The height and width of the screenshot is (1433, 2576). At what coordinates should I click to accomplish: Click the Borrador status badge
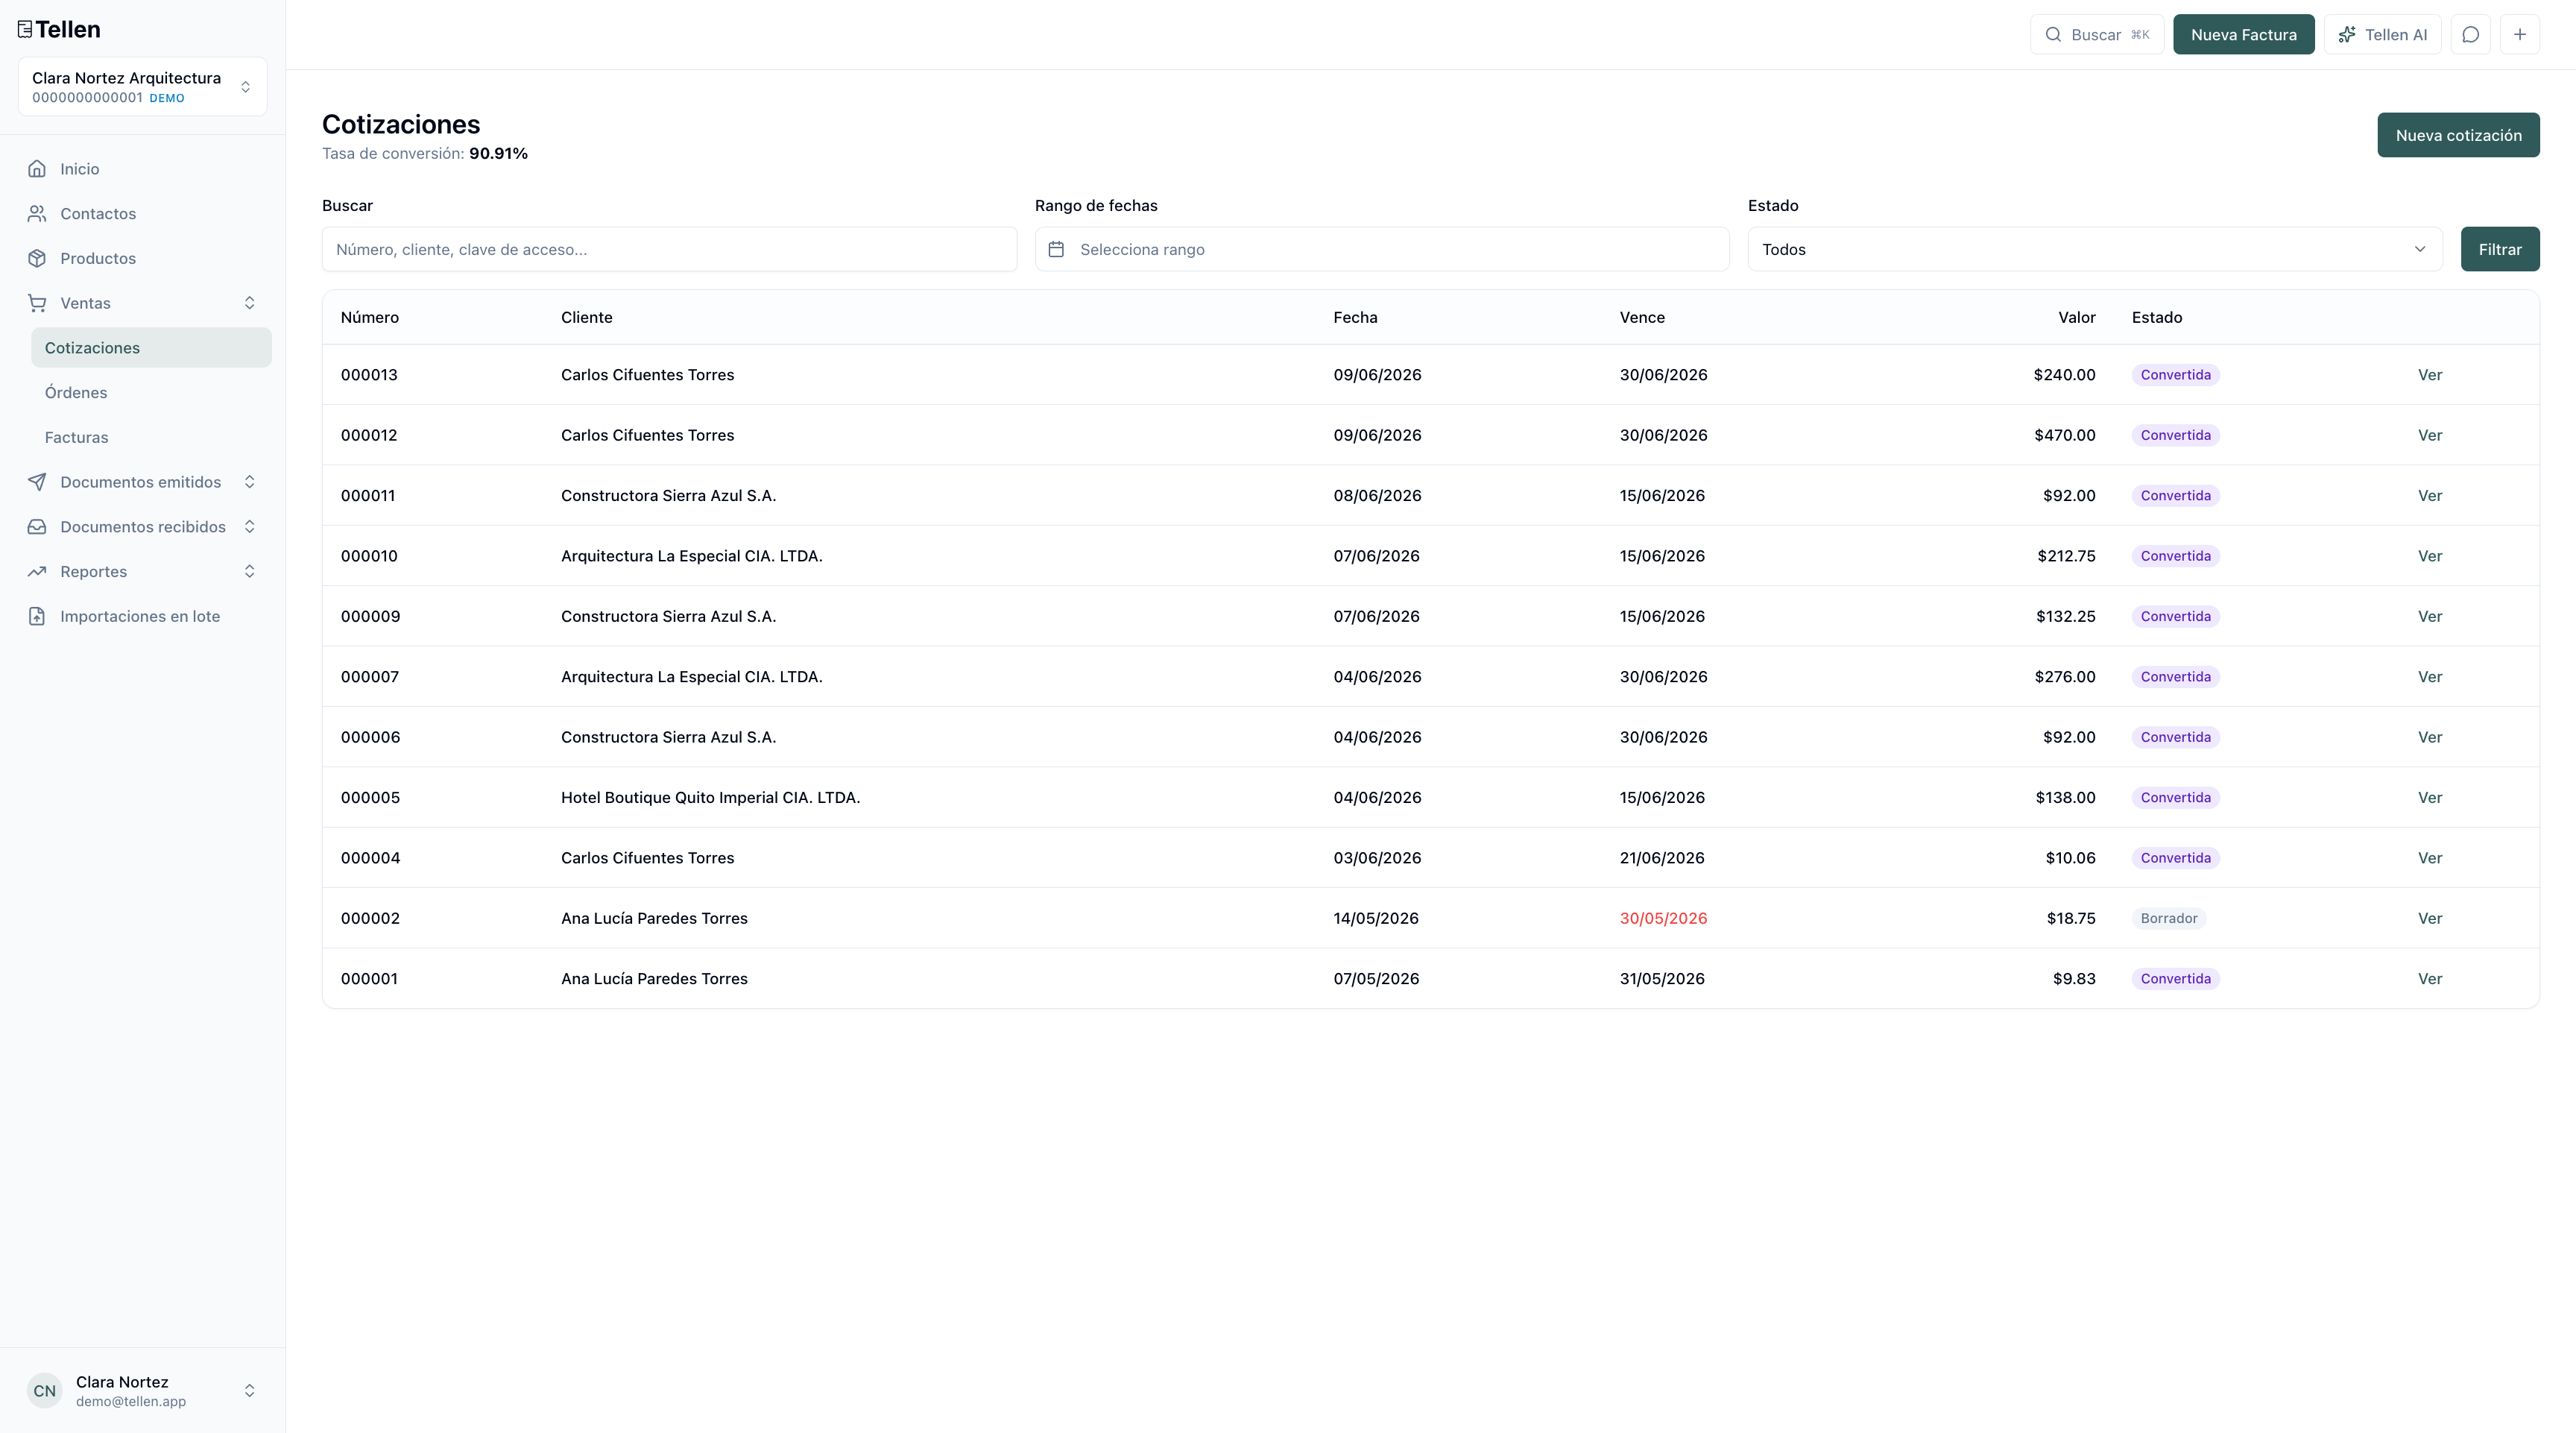coord(2169,918)
